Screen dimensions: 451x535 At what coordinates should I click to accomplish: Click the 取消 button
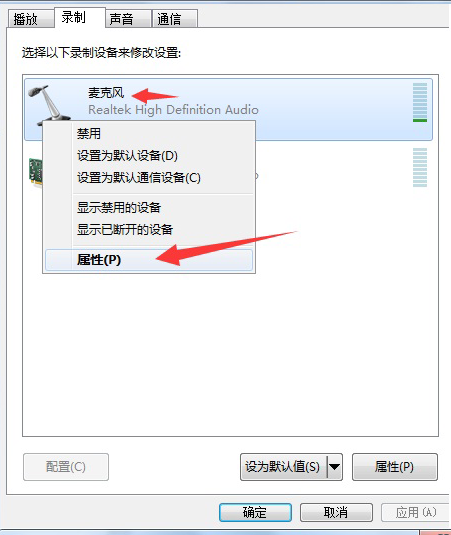[x=336, y=512]
